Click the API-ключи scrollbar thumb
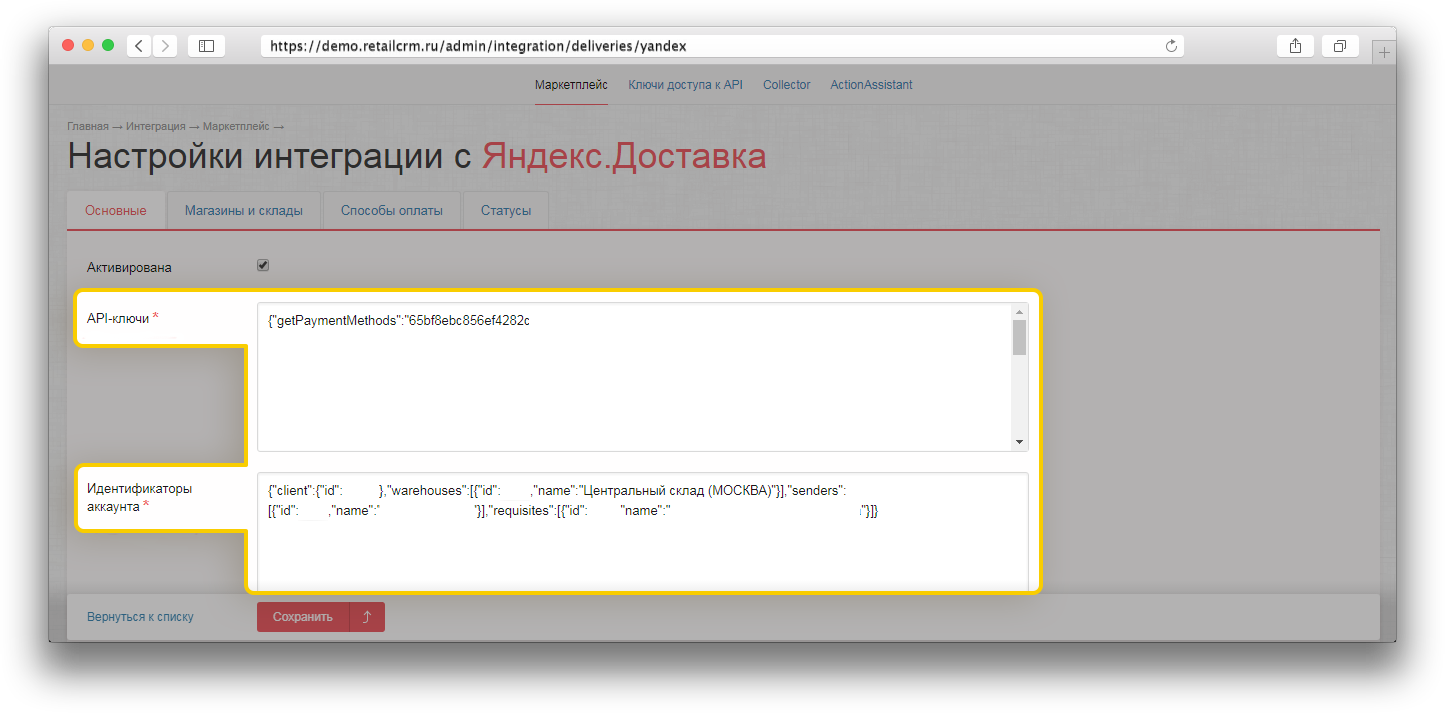 pos(1019,338)
